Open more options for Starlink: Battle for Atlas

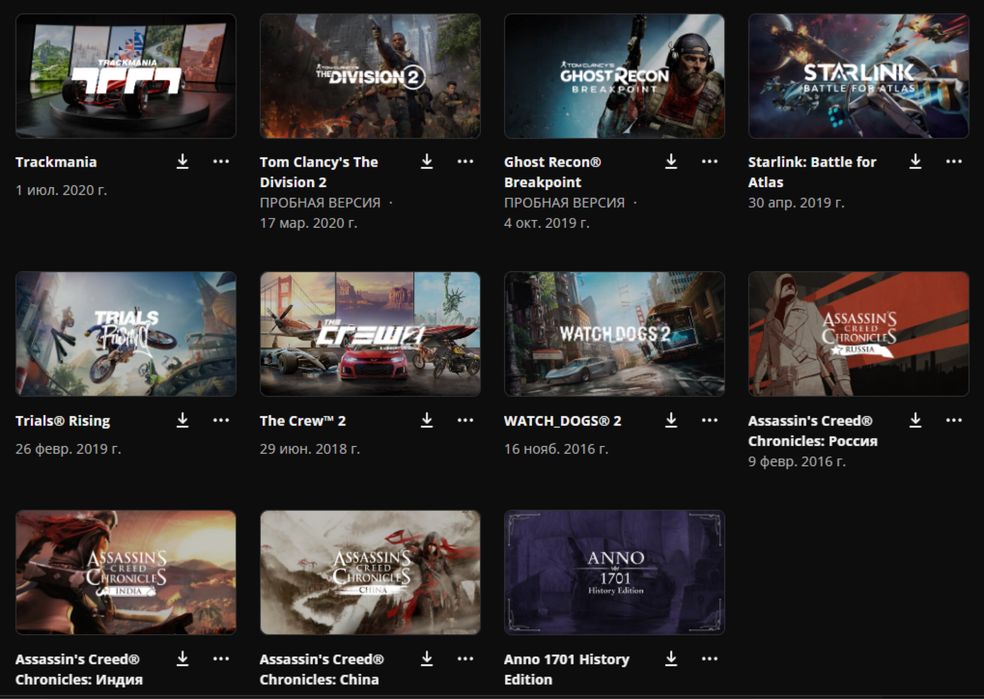[x=954, y=161]
